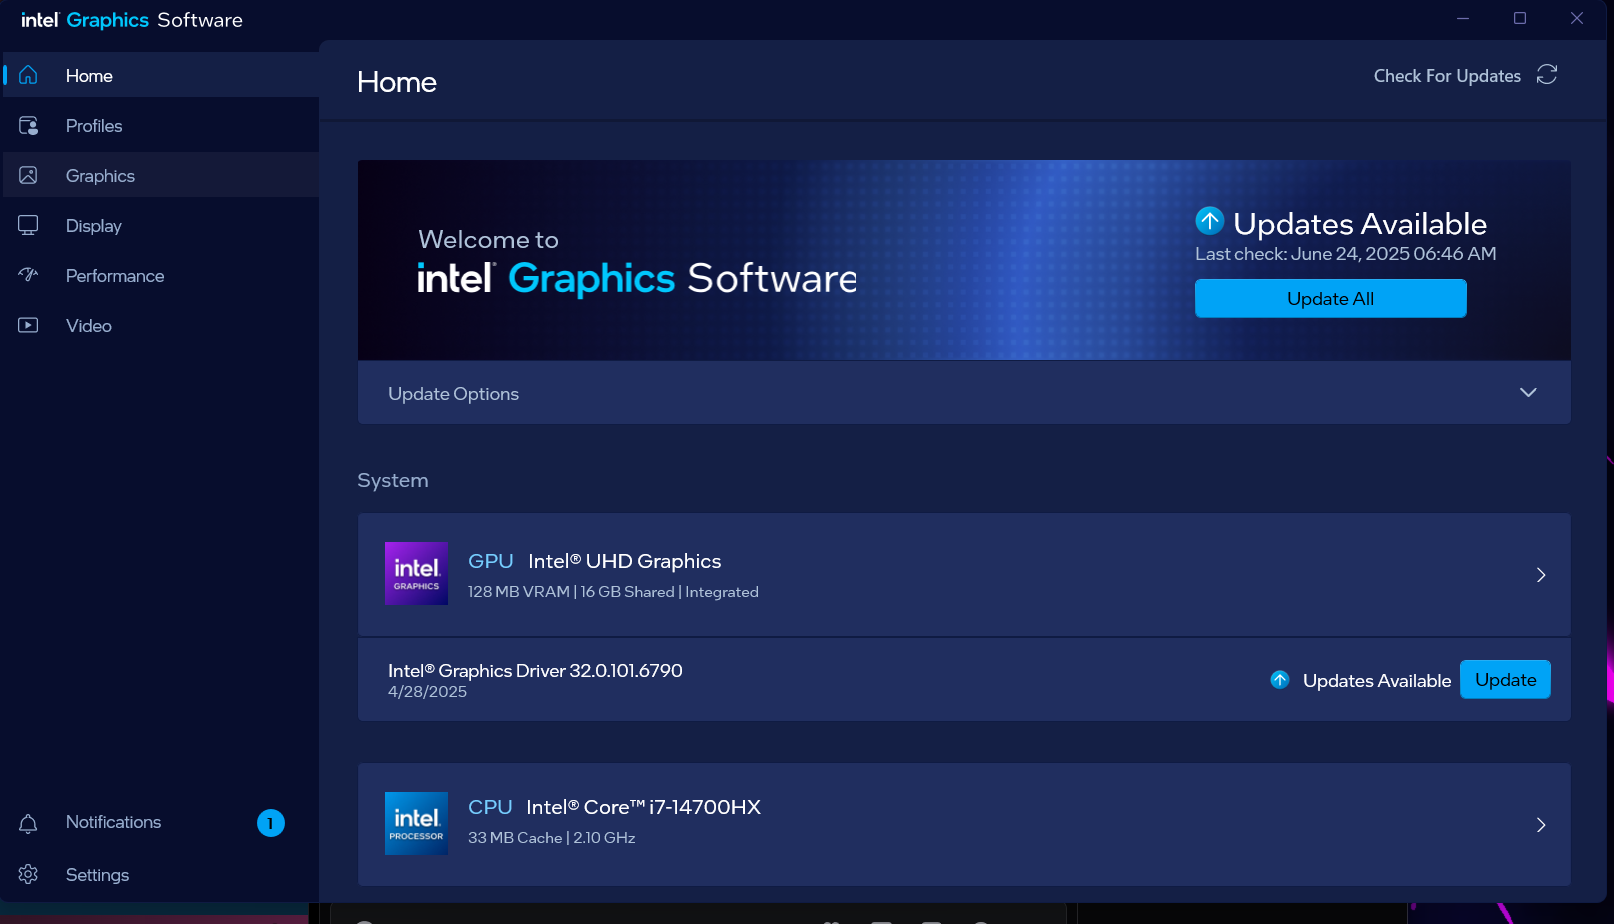Click the Video play icon in sidebar
This screenshot has height=924, width=1614.
28,325
